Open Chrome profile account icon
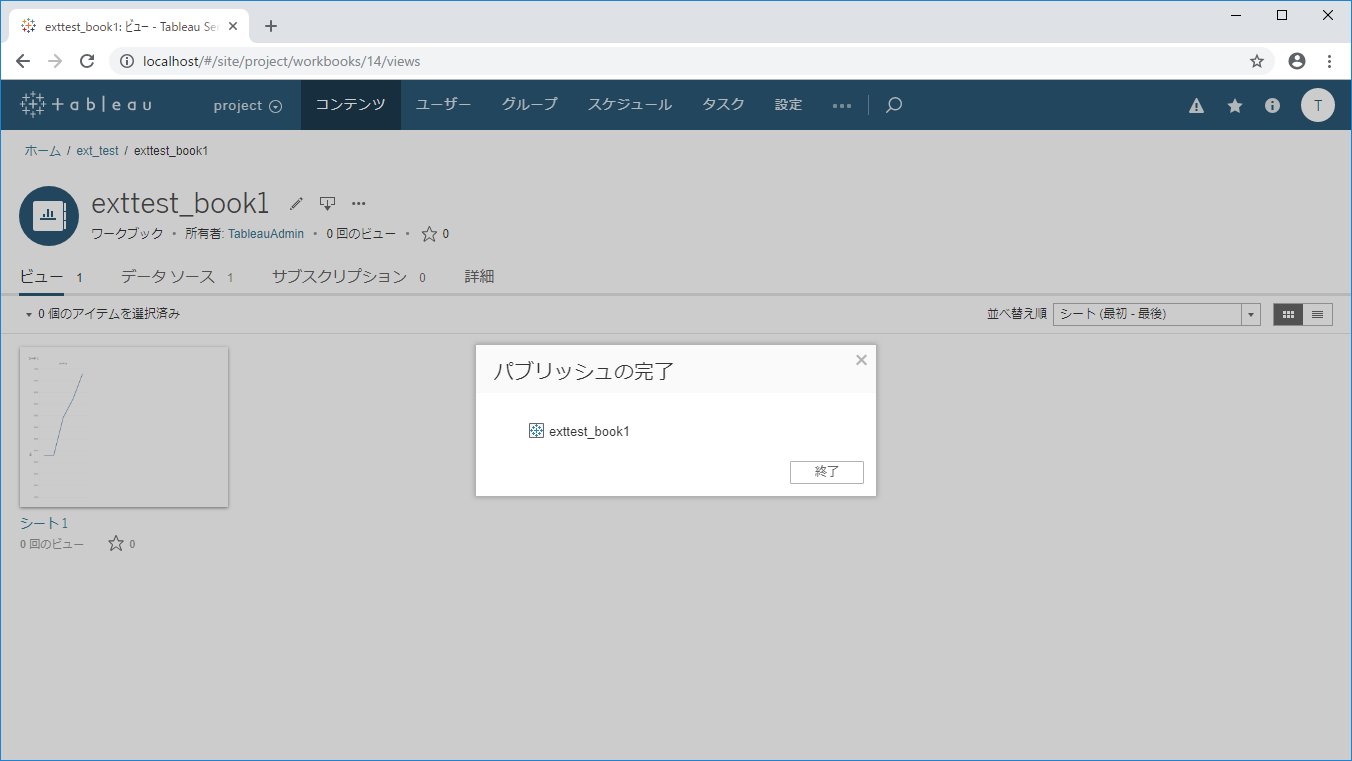The height and width of the screenshot is (761, 1352). click(1297, 61)
